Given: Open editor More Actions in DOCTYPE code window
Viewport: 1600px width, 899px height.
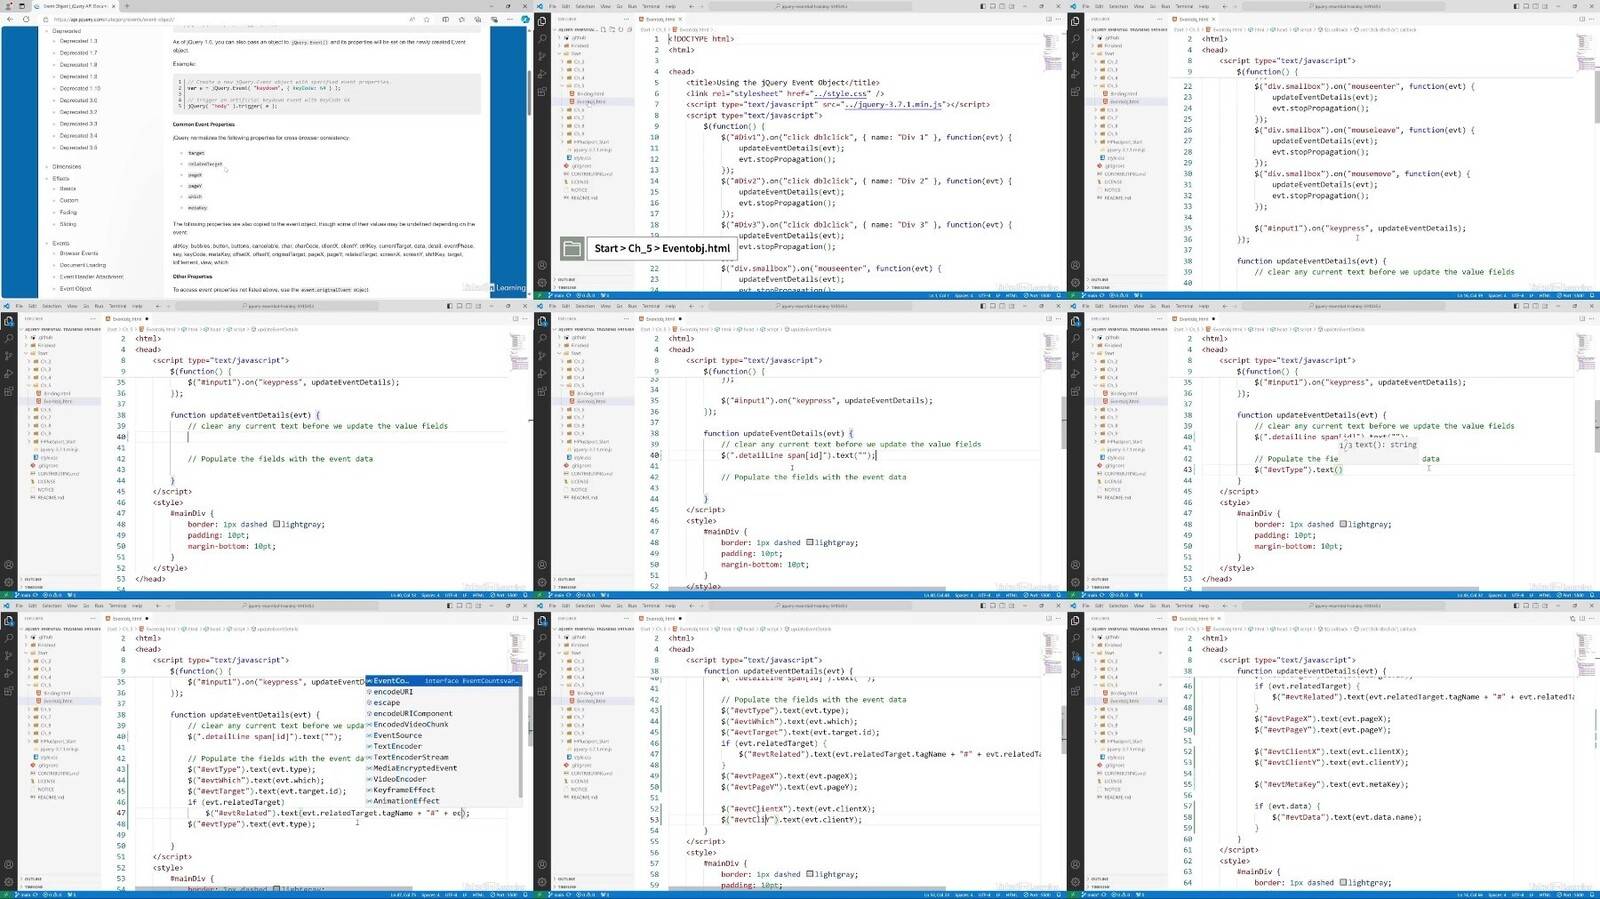Looking at the screenshot, I should (x=1058, y=19).
